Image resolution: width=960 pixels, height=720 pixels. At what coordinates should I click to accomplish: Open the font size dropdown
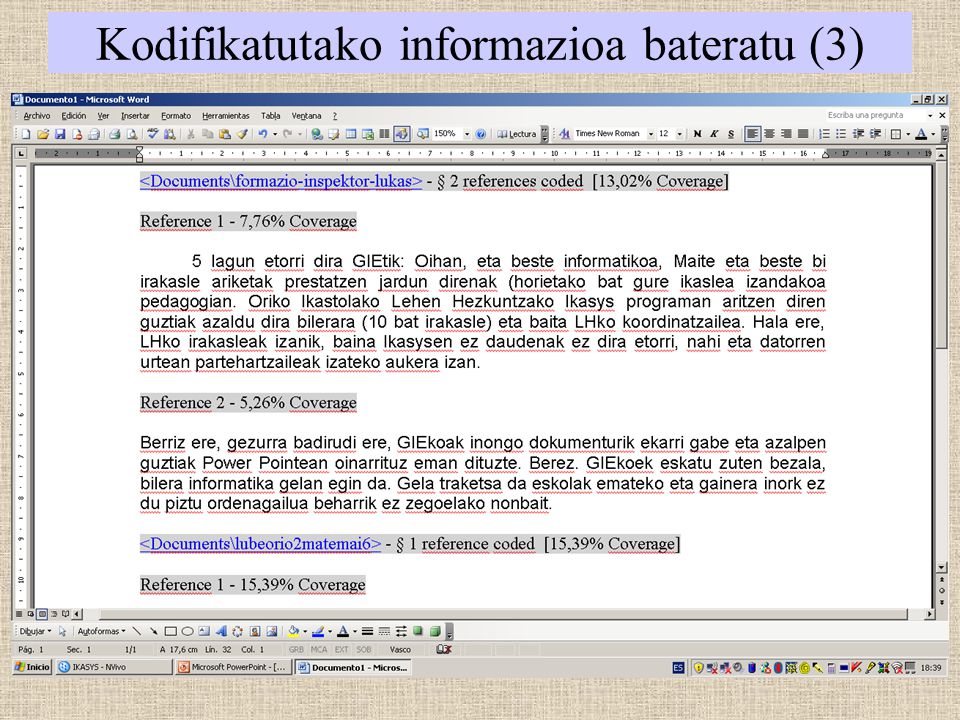pos(680,134)
